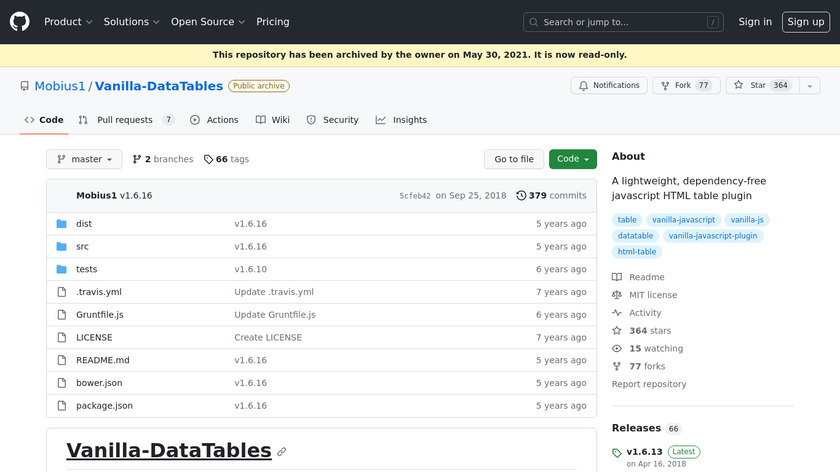Viewport: 840px width, 472px height.
Task: Select the table topic tag
Action: point(627,220)
